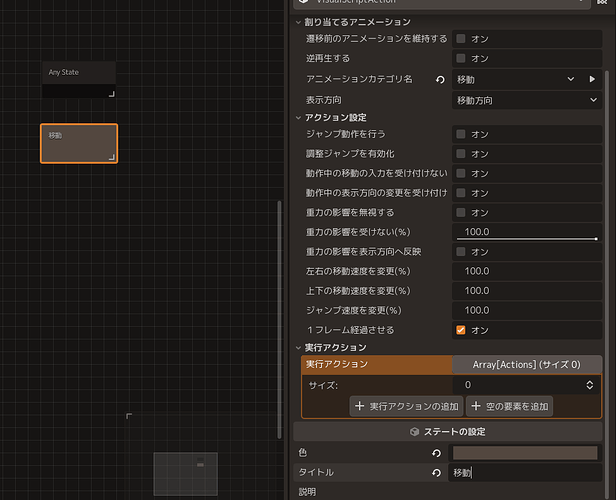Toggle 調整ジャンプを有効化 checkbox
This screenshot has width=616, height=500.
click(461, 154)
